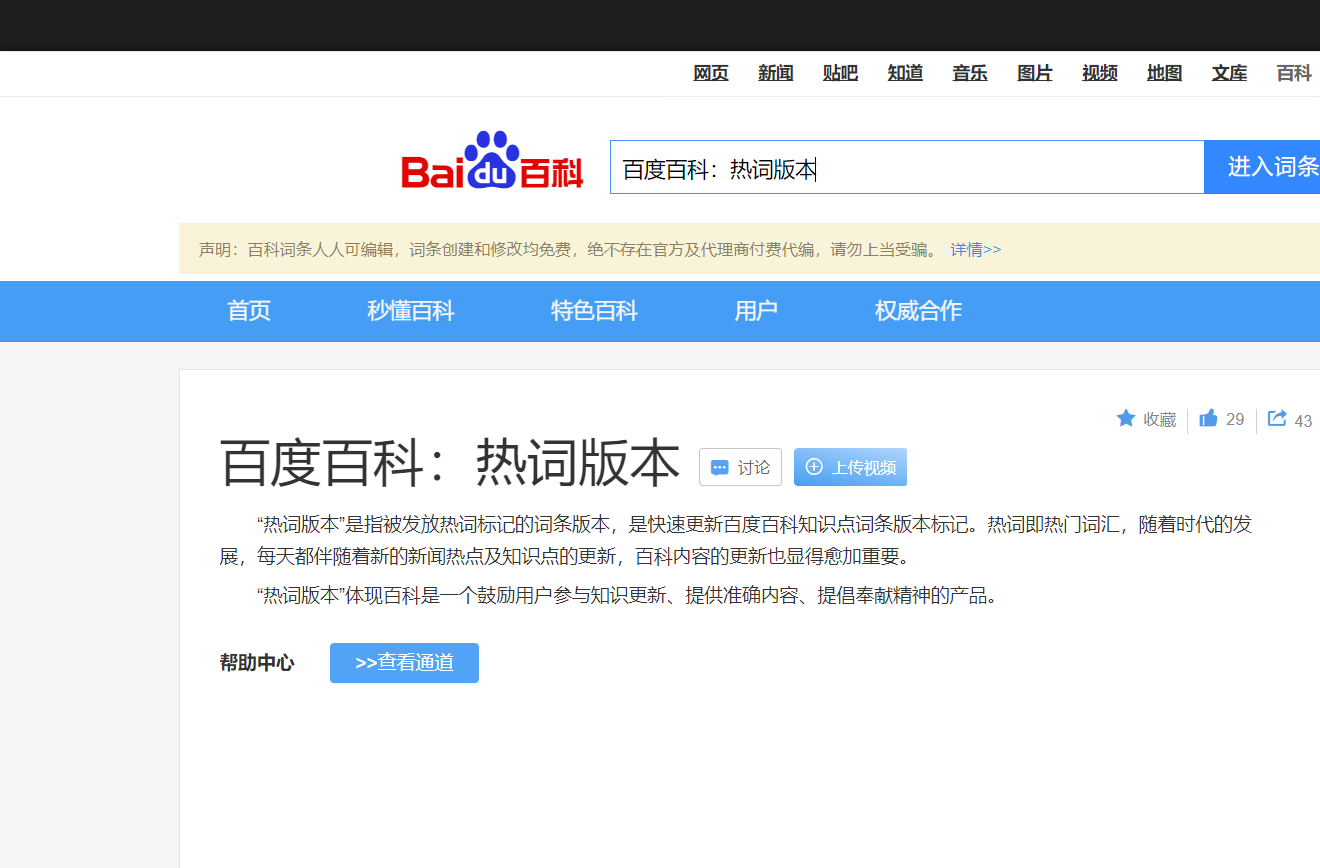Click the 帮助中心 help center link
1320x868 pixels.
click(x=256, y=662)
